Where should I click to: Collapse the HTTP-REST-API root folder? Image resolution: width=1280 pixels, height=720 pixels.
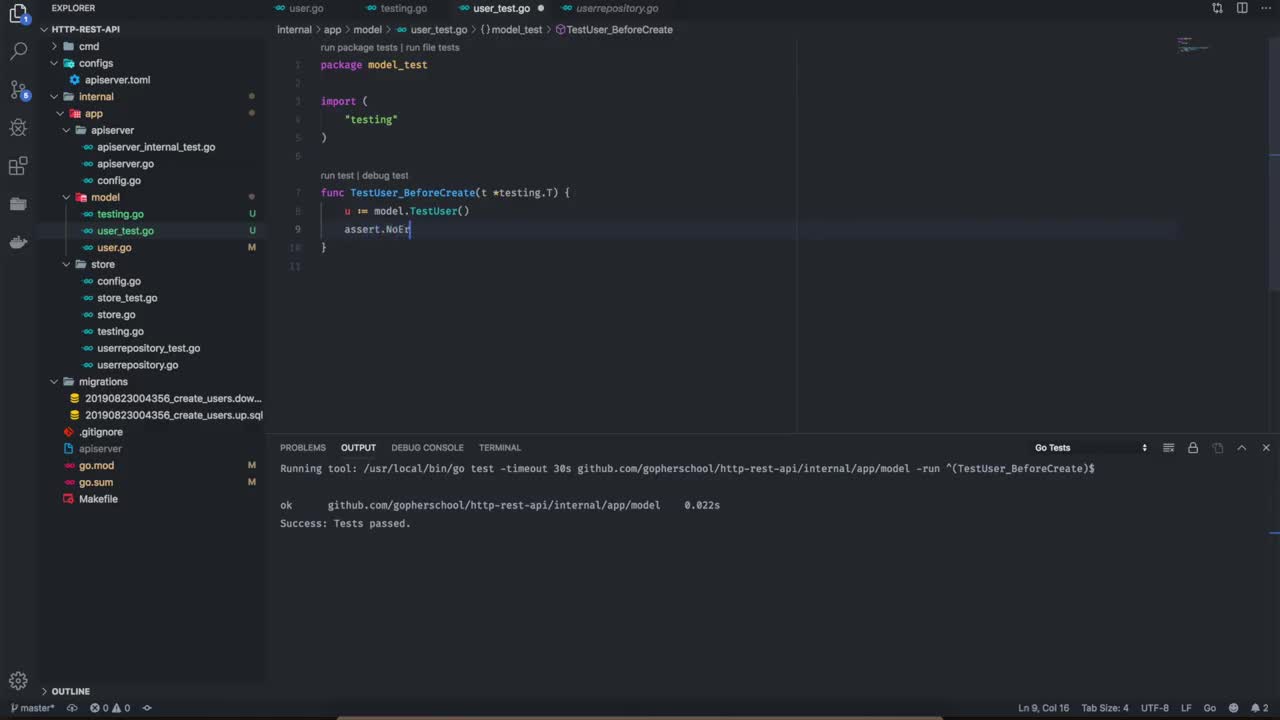coord(85,29)
